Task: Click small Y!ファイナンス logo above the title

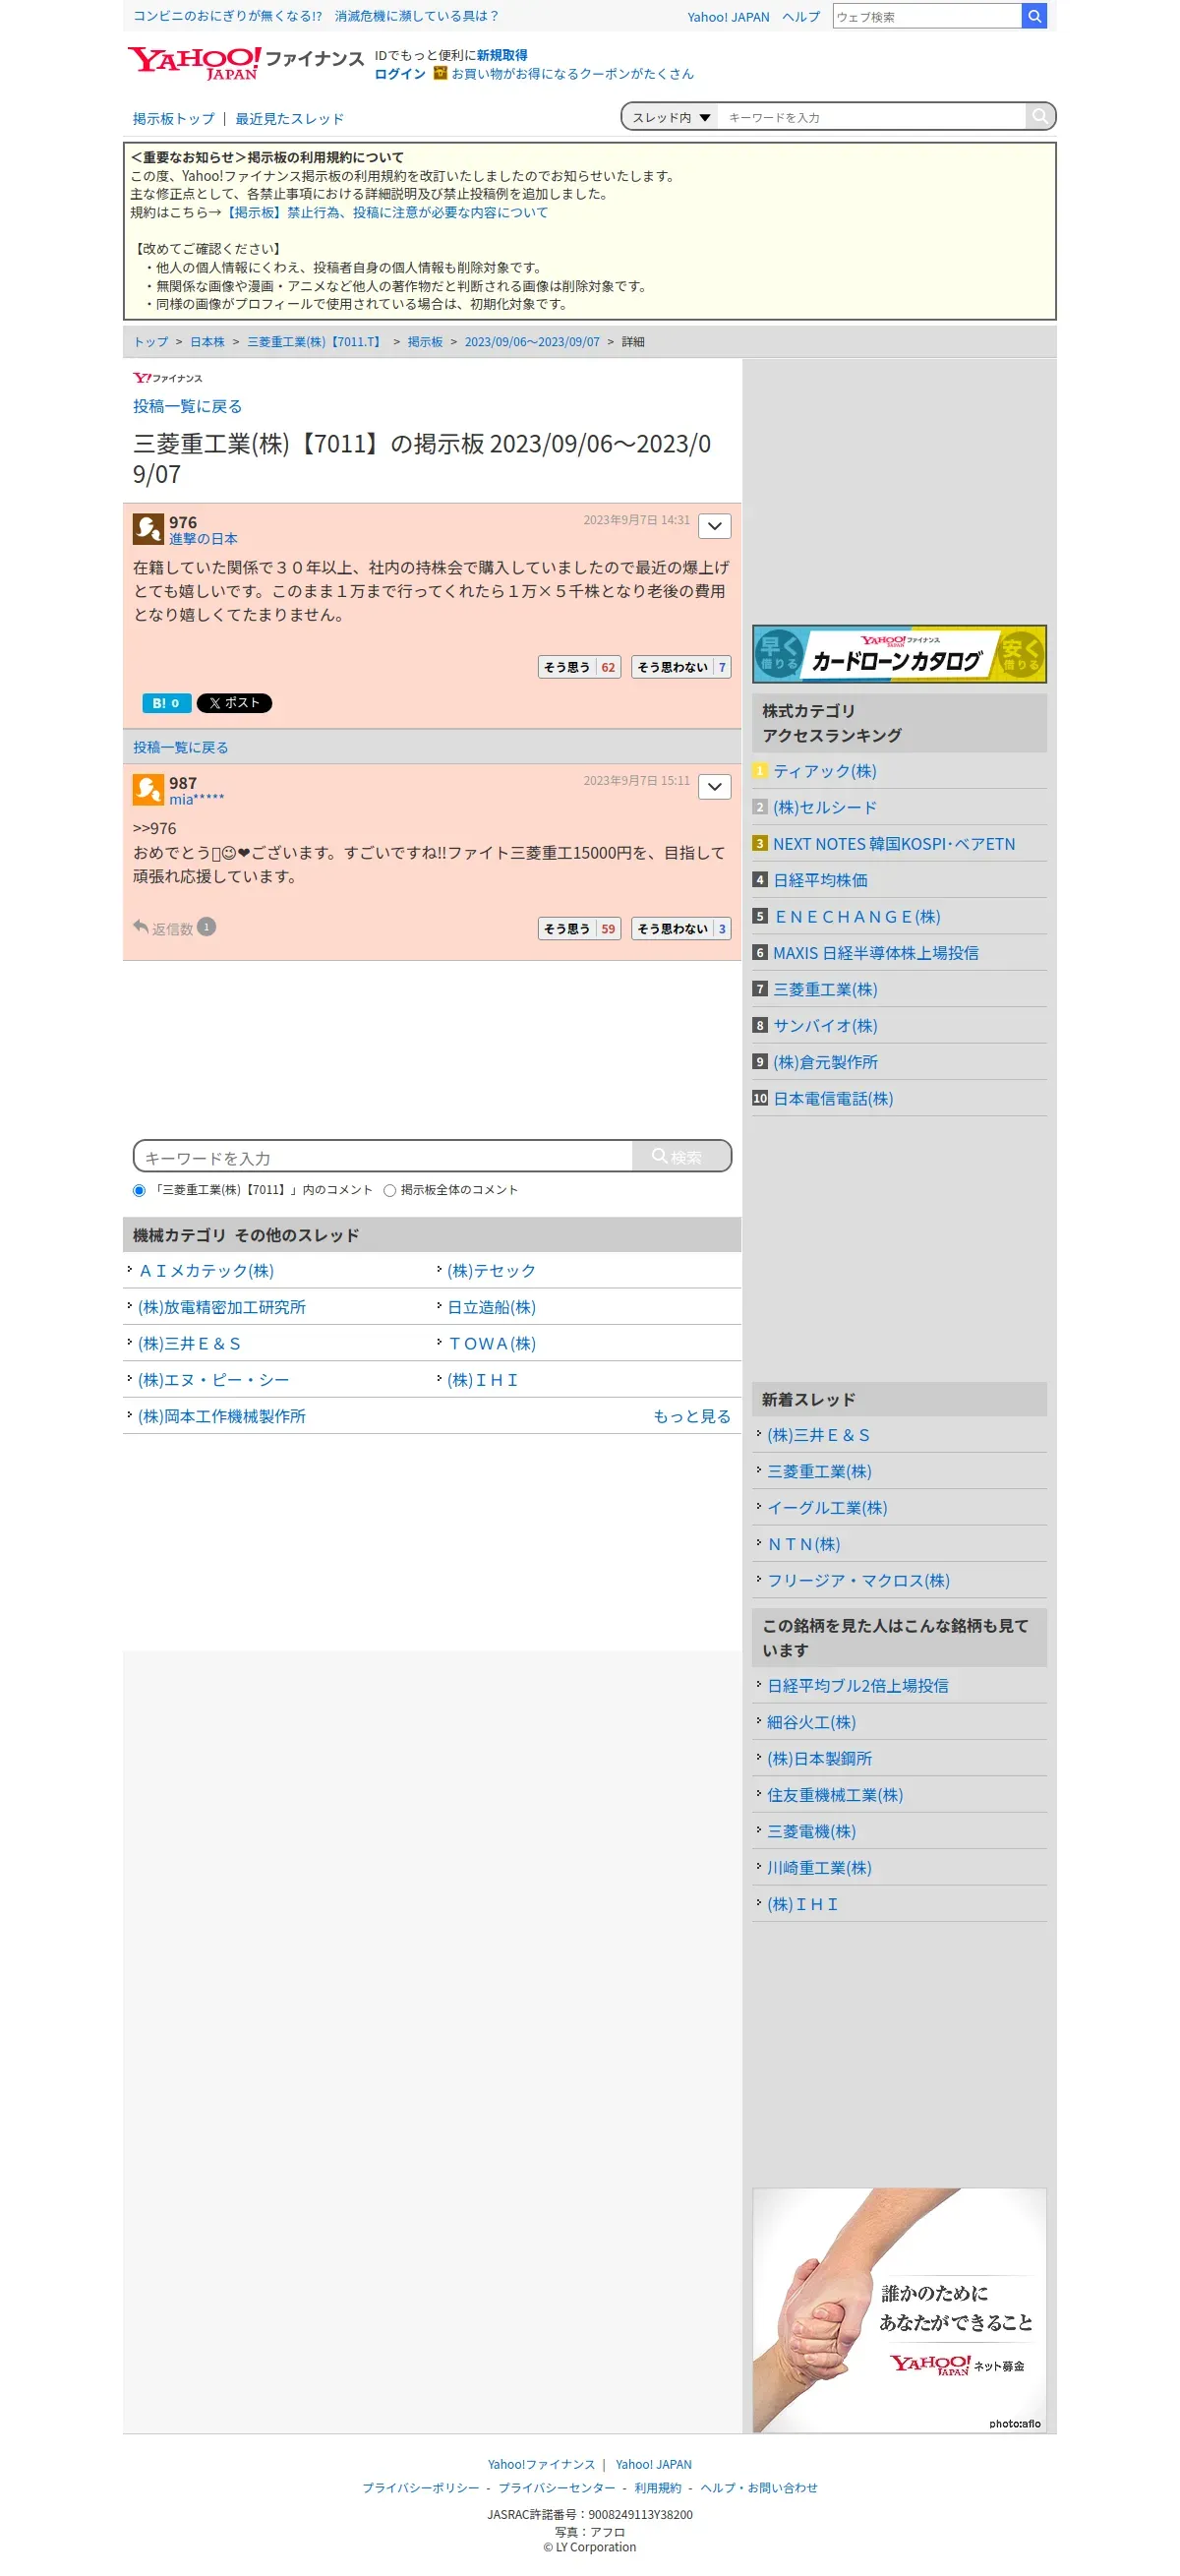Action: pos(168,378)
